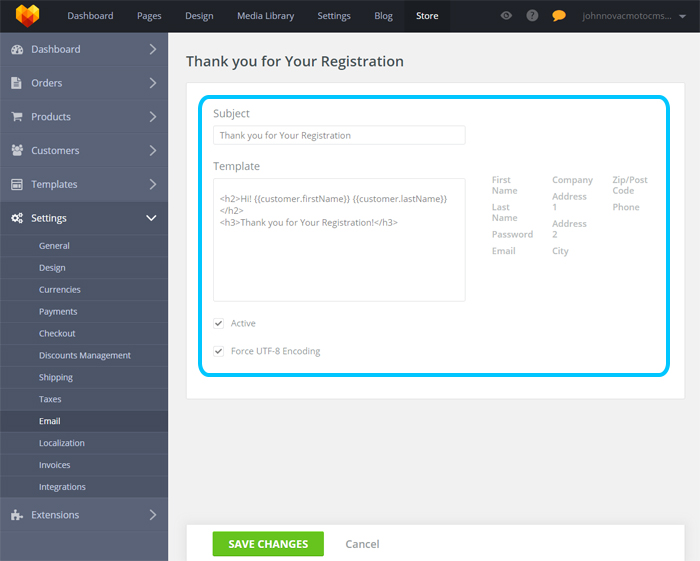Toggle Force UTF-8 Encoding checkbox
The image size is (700, 561).
click(x=218, y=351)
